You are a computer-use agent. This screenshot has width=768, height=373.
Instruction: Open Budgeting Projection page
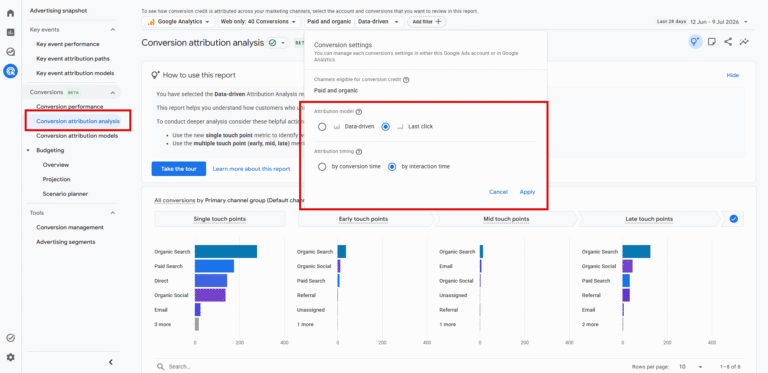coord(56,180)
